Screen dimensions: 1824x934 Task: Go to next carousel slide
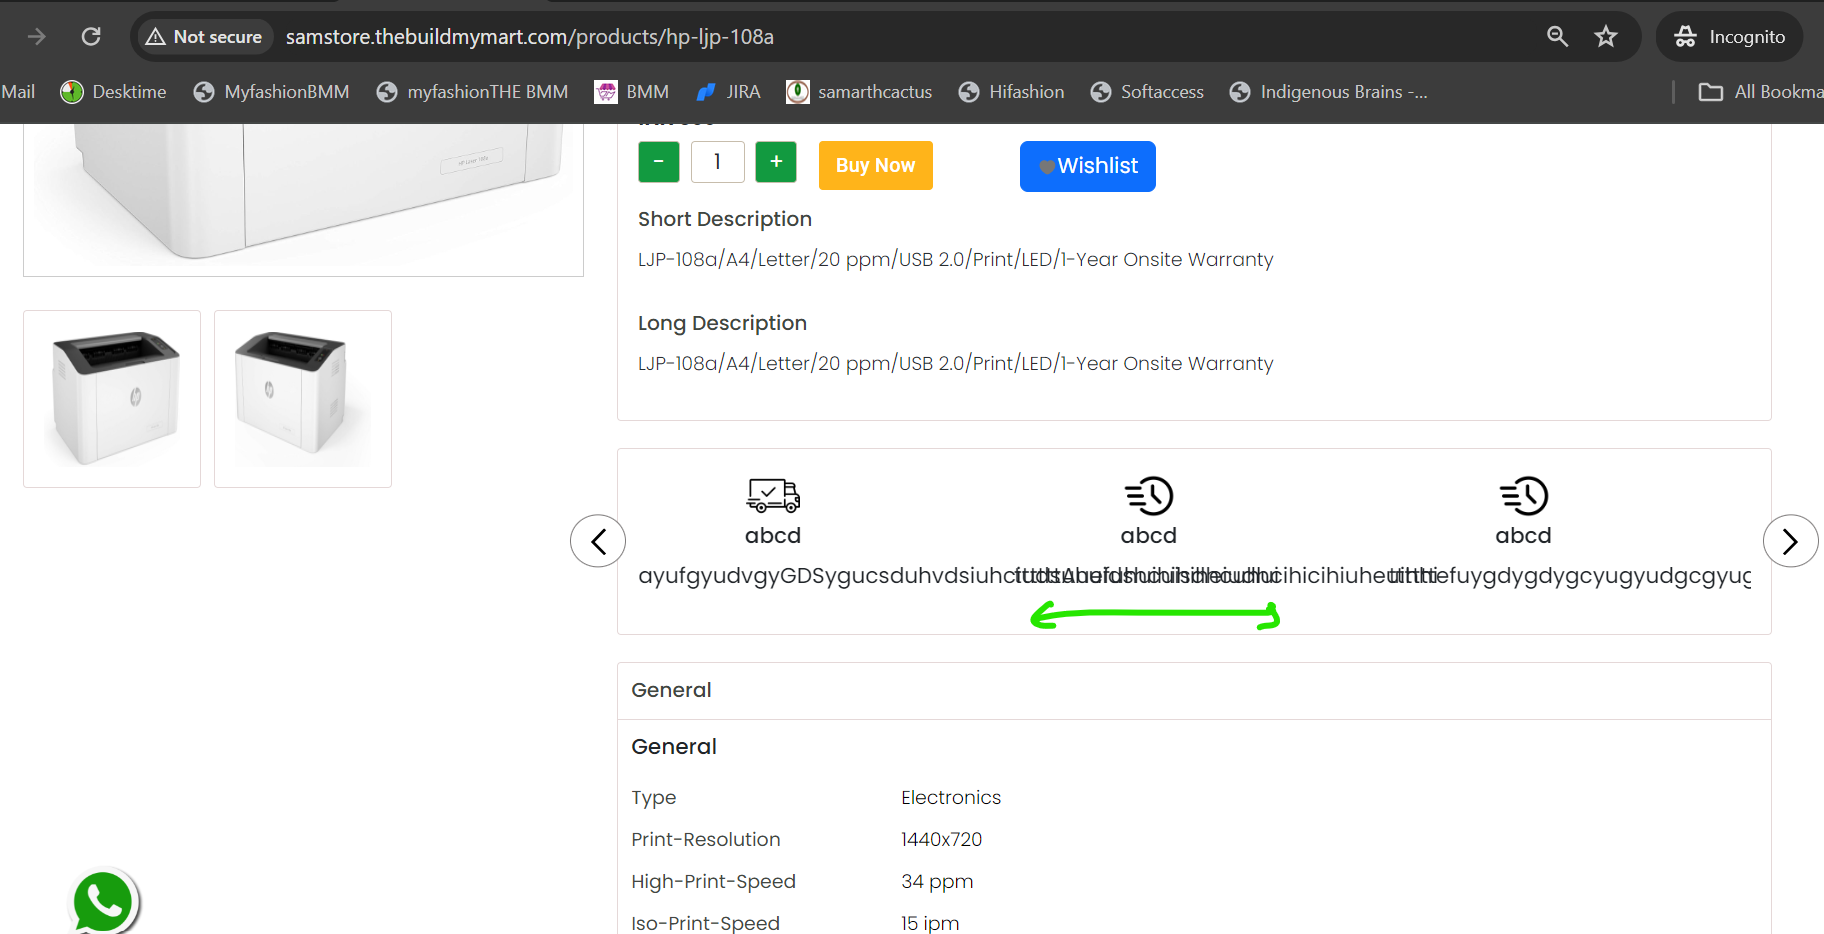click(1790, 541)
